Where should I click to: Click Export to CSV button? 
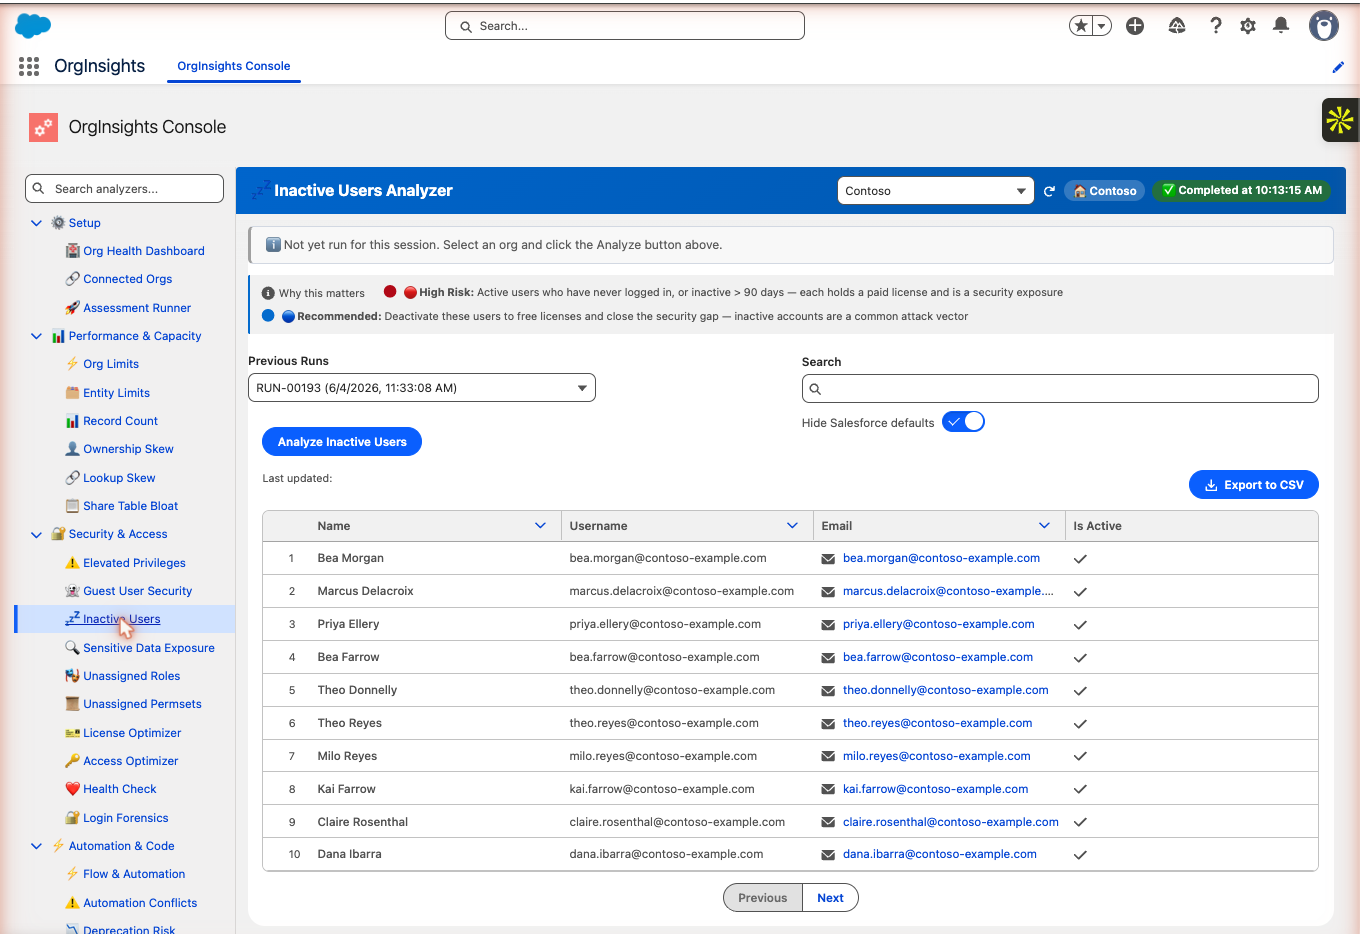(x=1254, y=485)
